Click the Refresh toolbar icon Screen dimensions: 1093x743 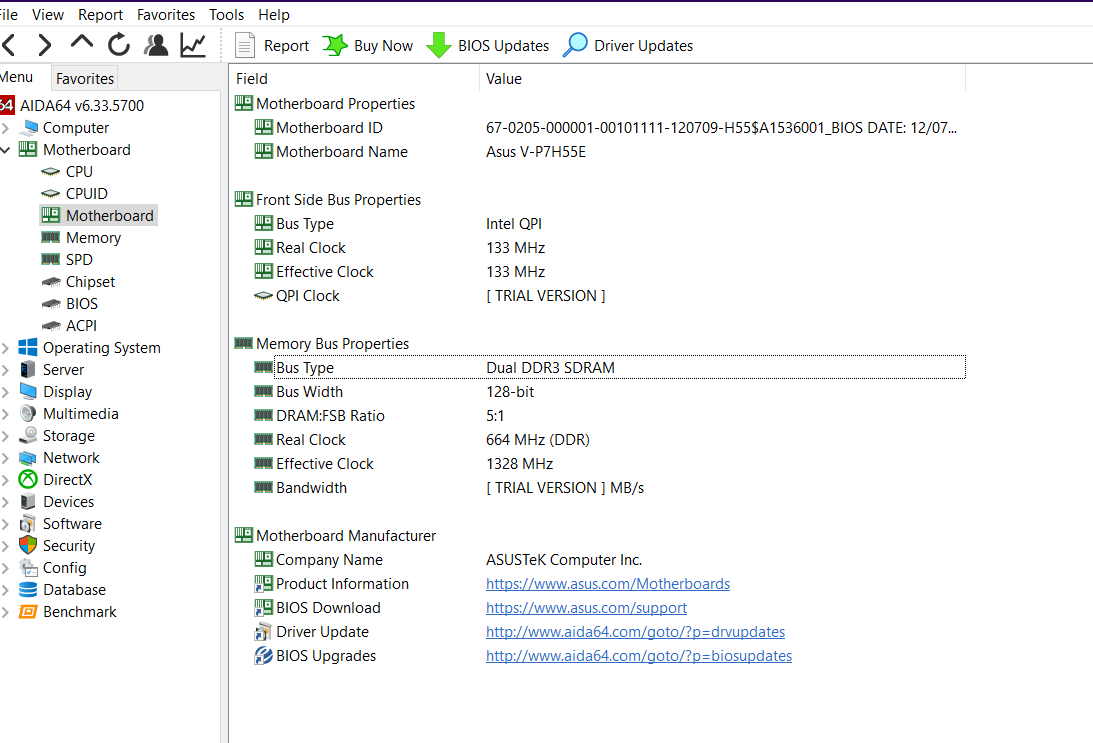119,45
